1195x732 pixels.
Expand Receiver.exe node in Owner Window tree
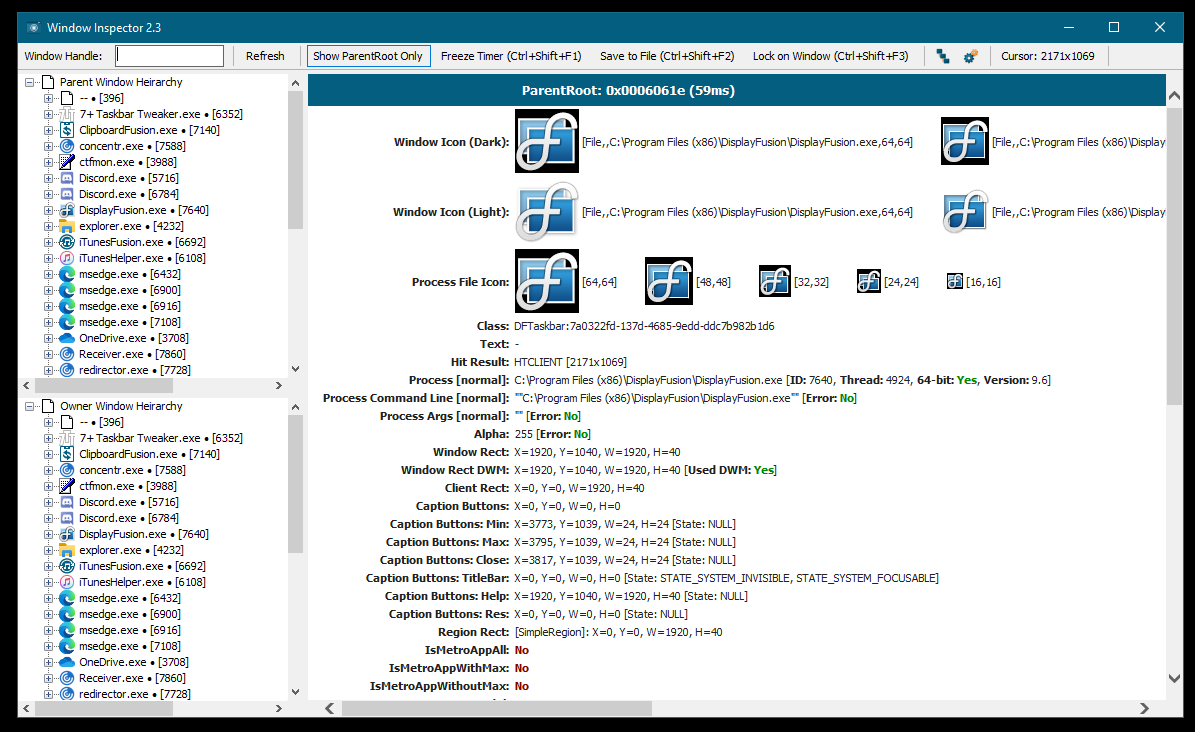pos(49,678)
